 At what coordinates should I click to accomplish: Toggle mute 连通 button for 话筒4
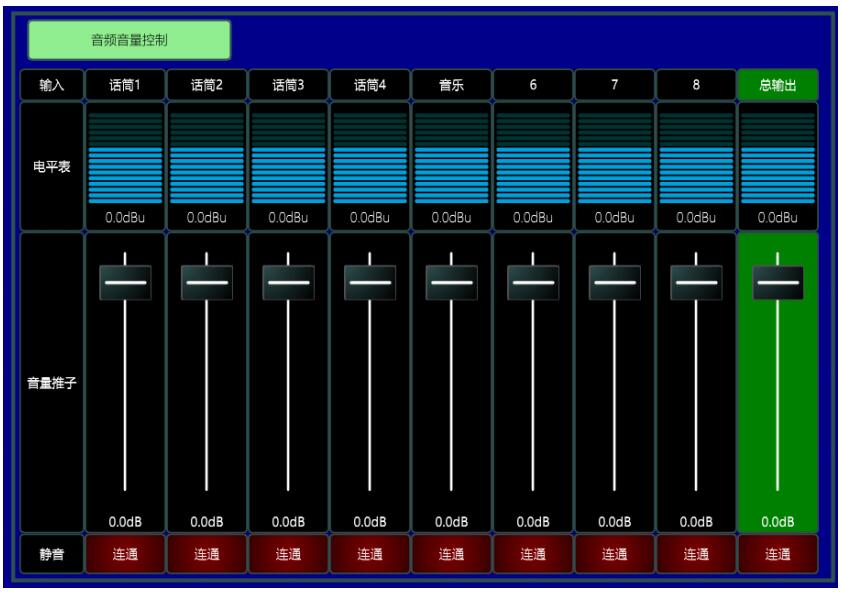370,554
